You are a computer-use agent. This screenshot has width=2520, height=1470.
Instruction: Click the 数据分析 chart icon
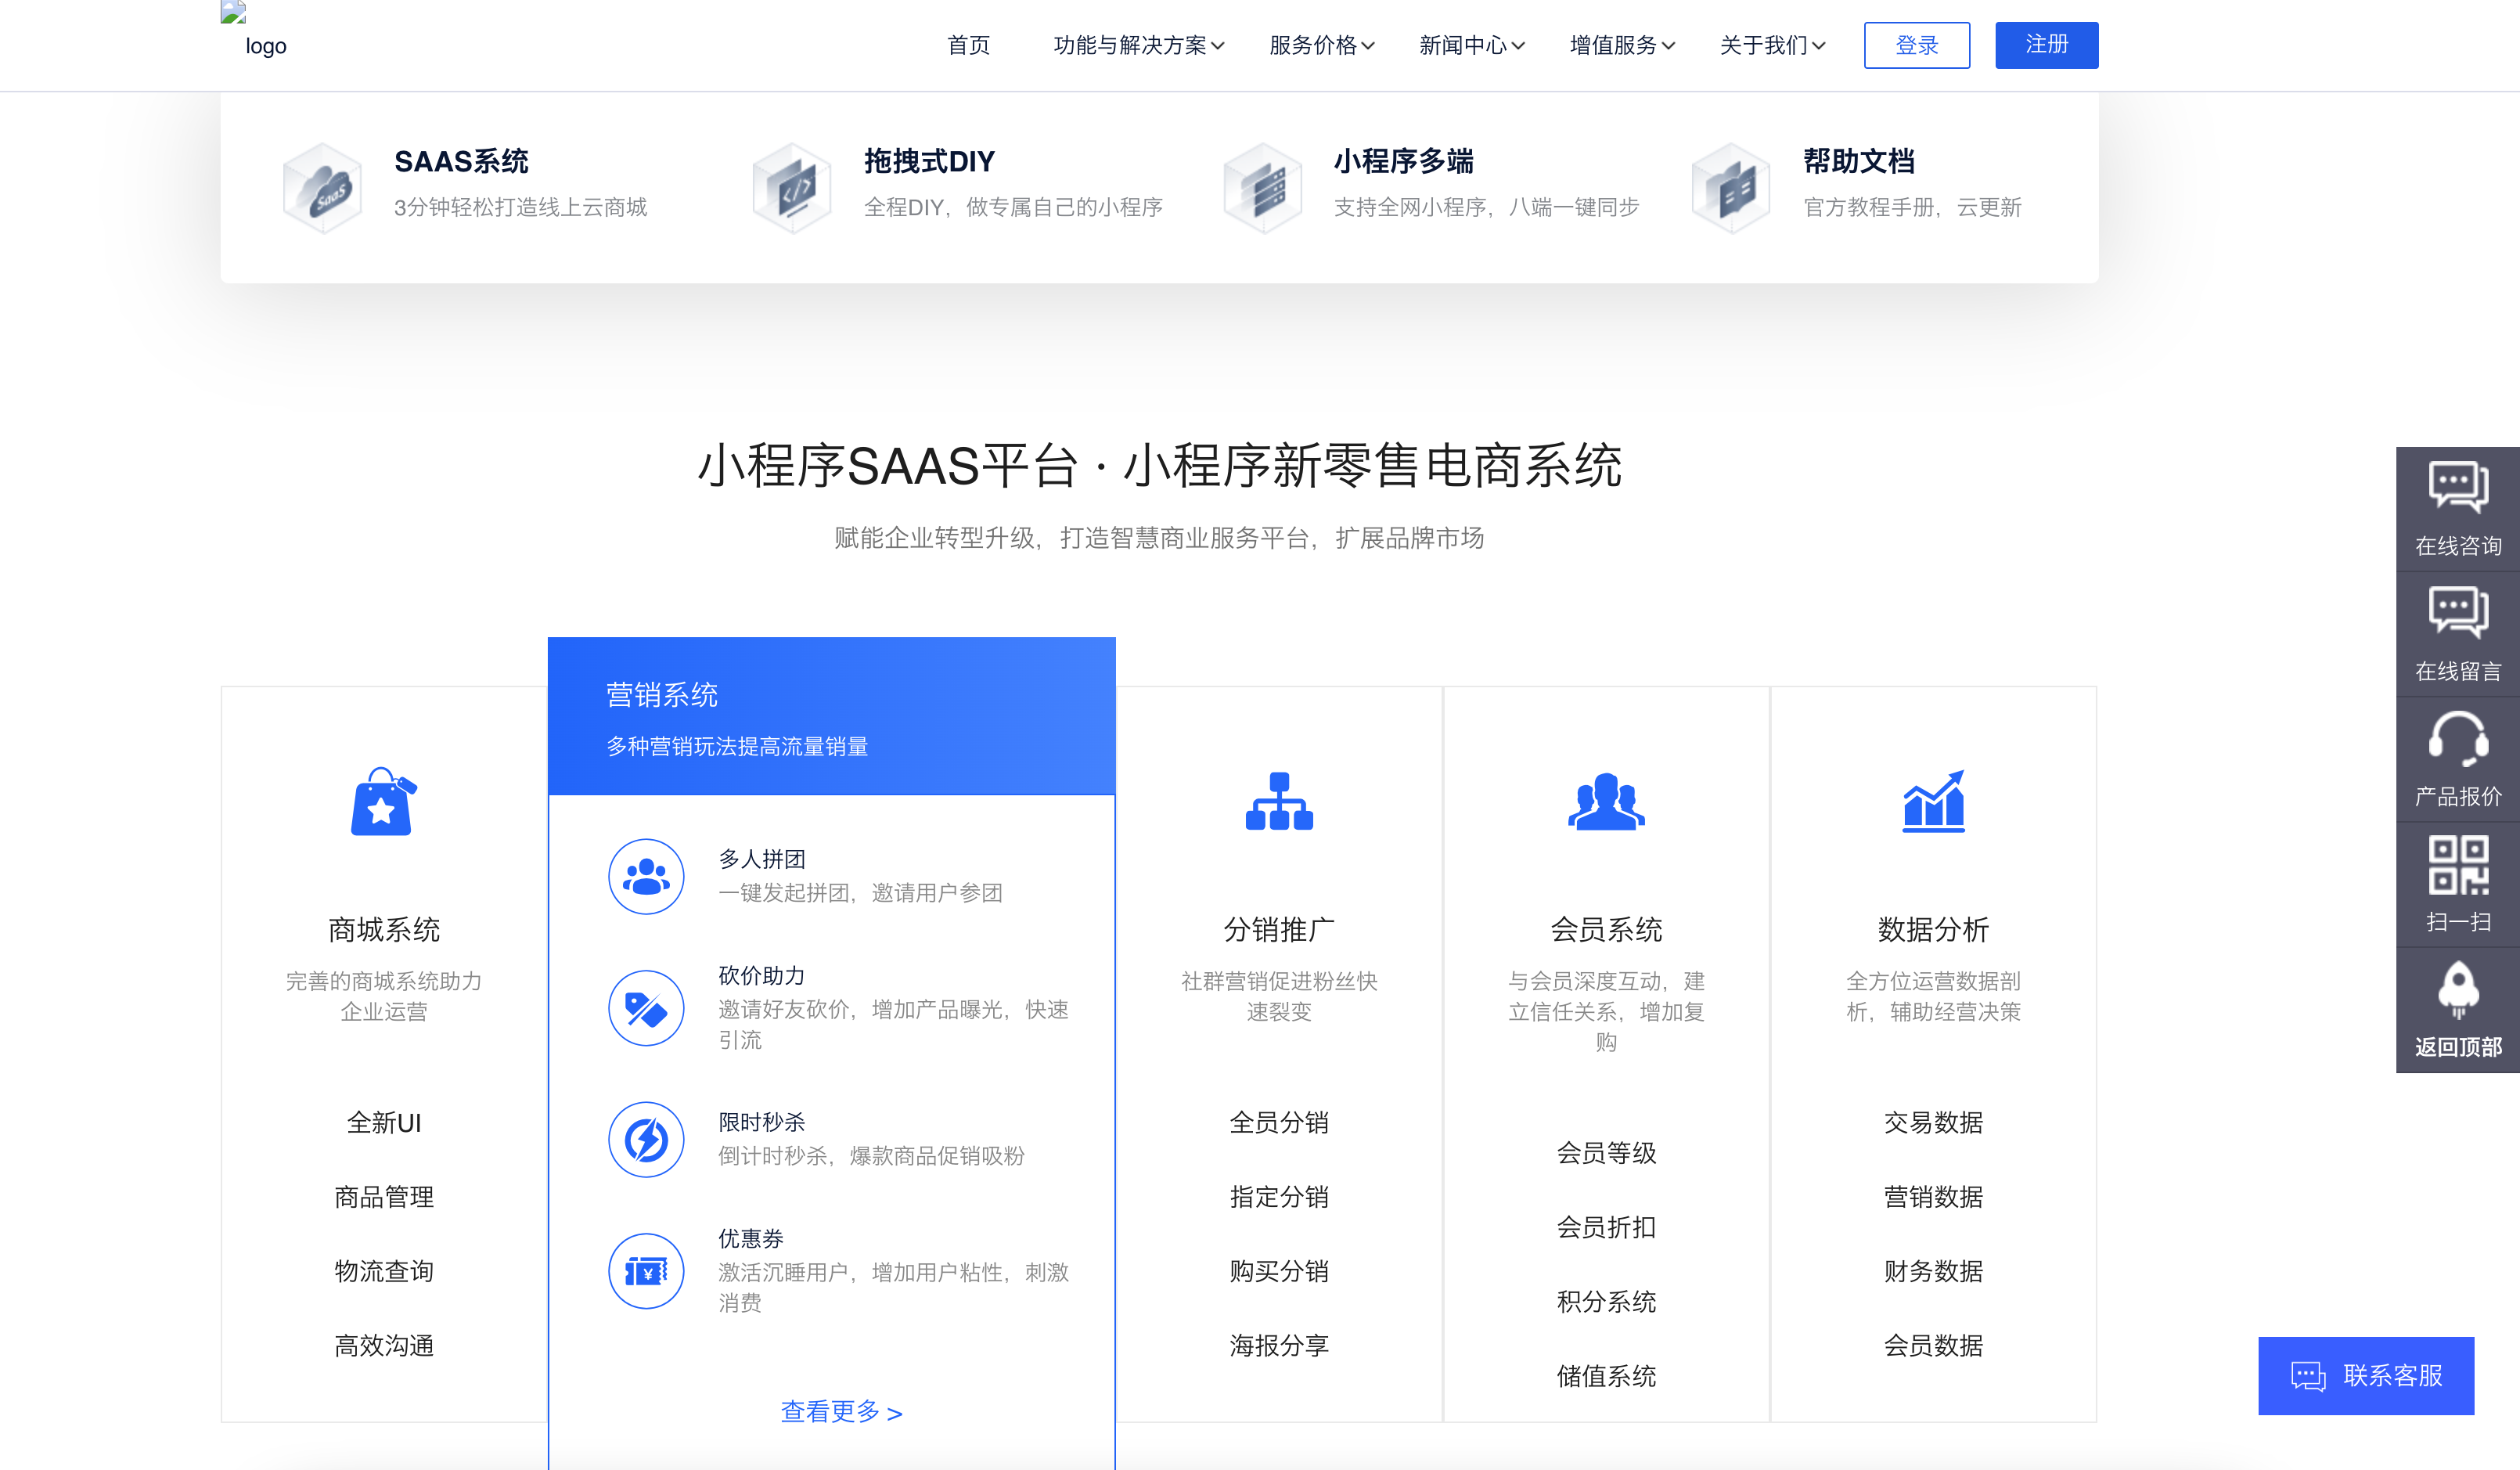click(x=1933, y=801)
